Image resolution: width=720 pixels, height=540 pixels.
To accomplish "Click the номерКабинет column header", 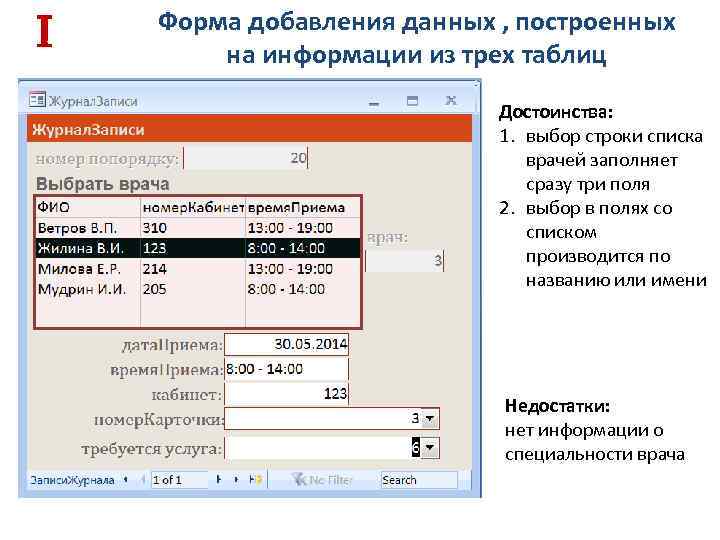I will [193, 208].
